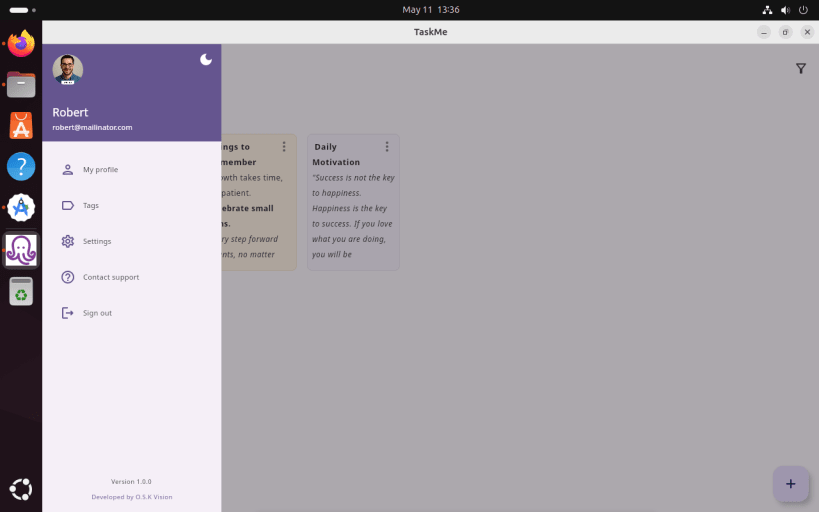Follow the Developed by O.S.K Vision link
The width and height of the screenshot is (819, 512).
[132, 497]
